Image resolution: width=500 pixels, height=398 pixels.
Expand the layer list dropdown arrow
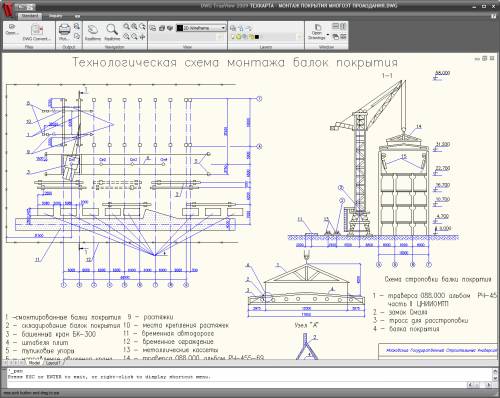[x=299, y=37]
